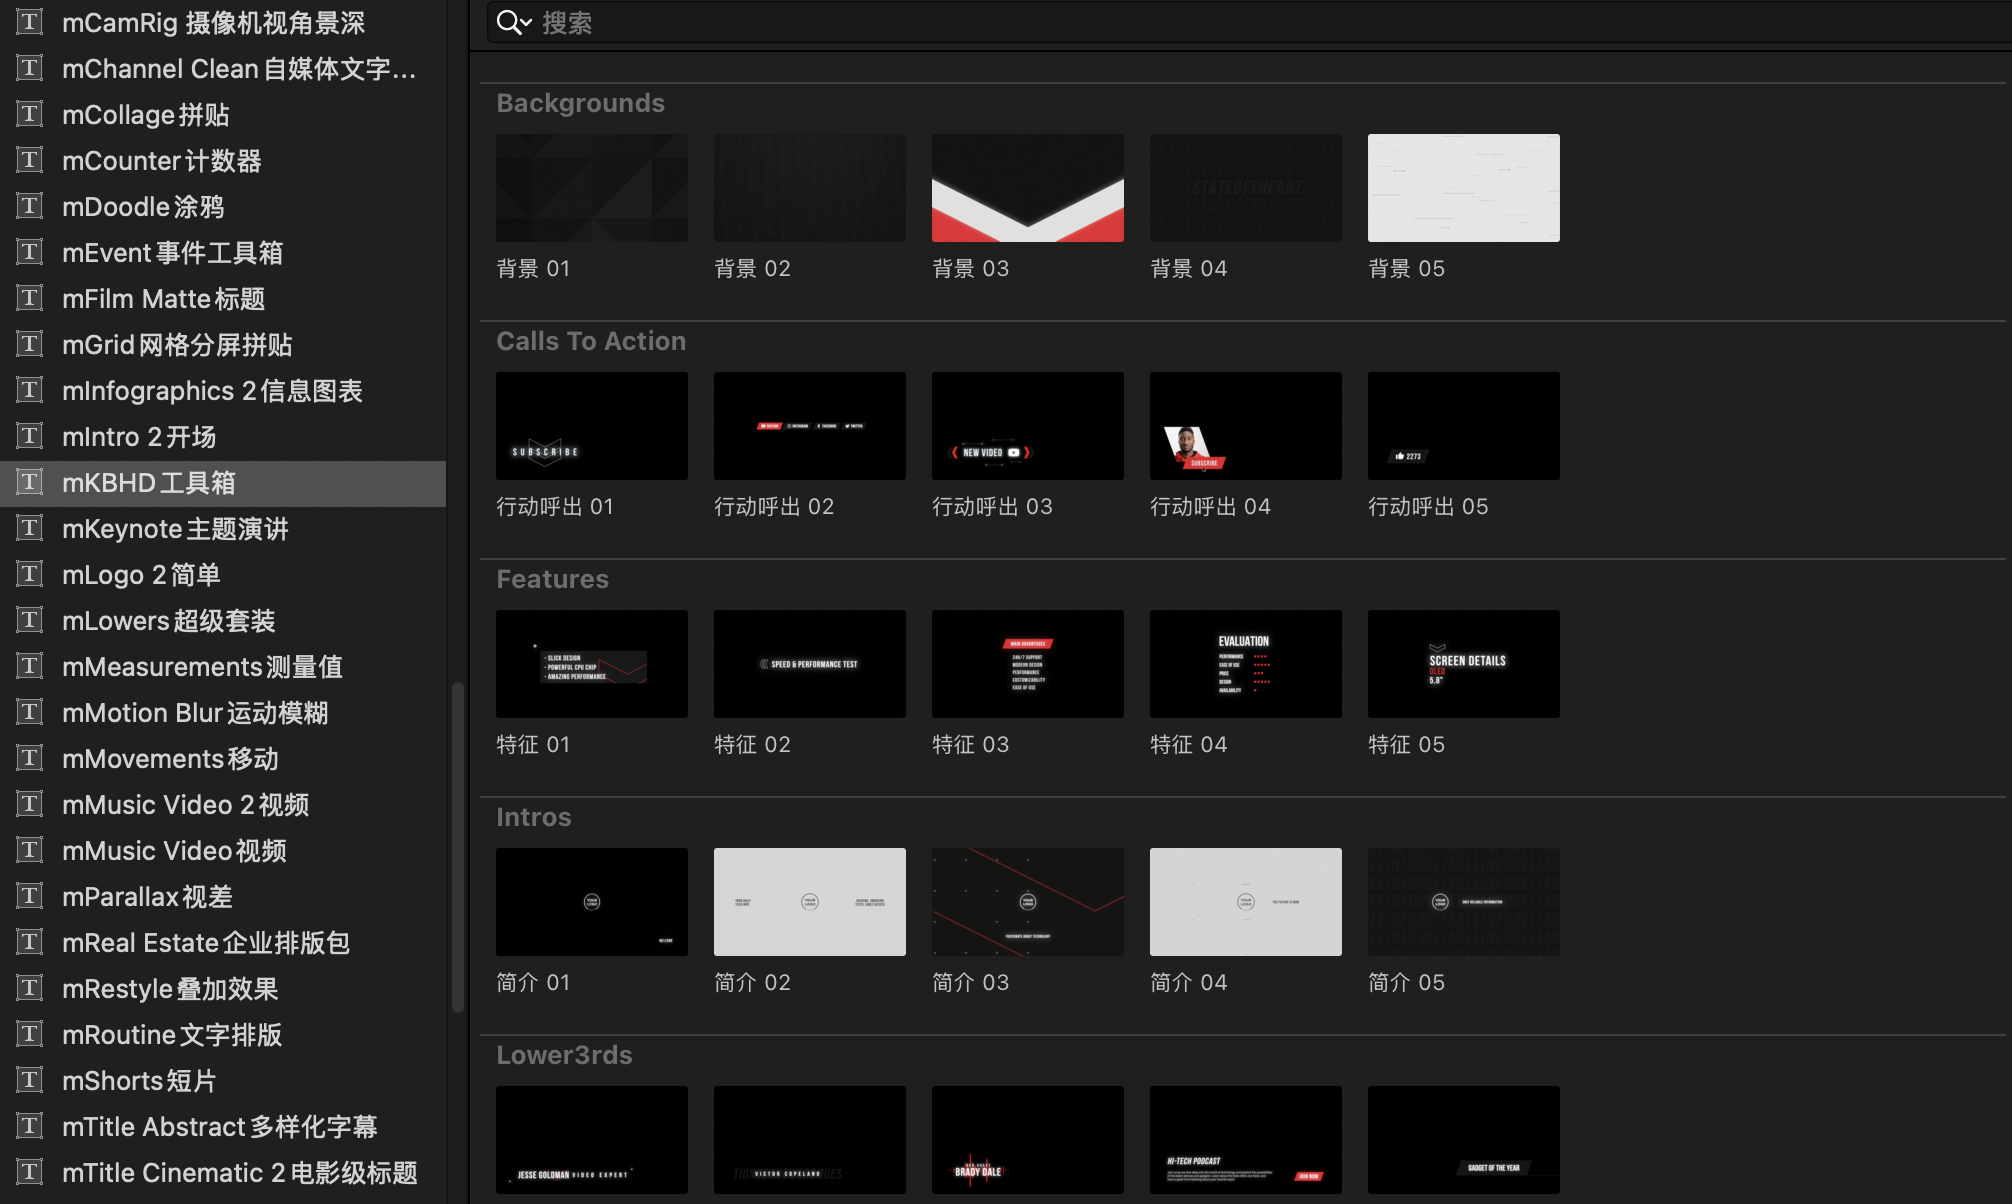Select 特征 02 speed performance thumbnail
The height and width of the screenshot is (1204, 2012).
click(x=810, y=664)
